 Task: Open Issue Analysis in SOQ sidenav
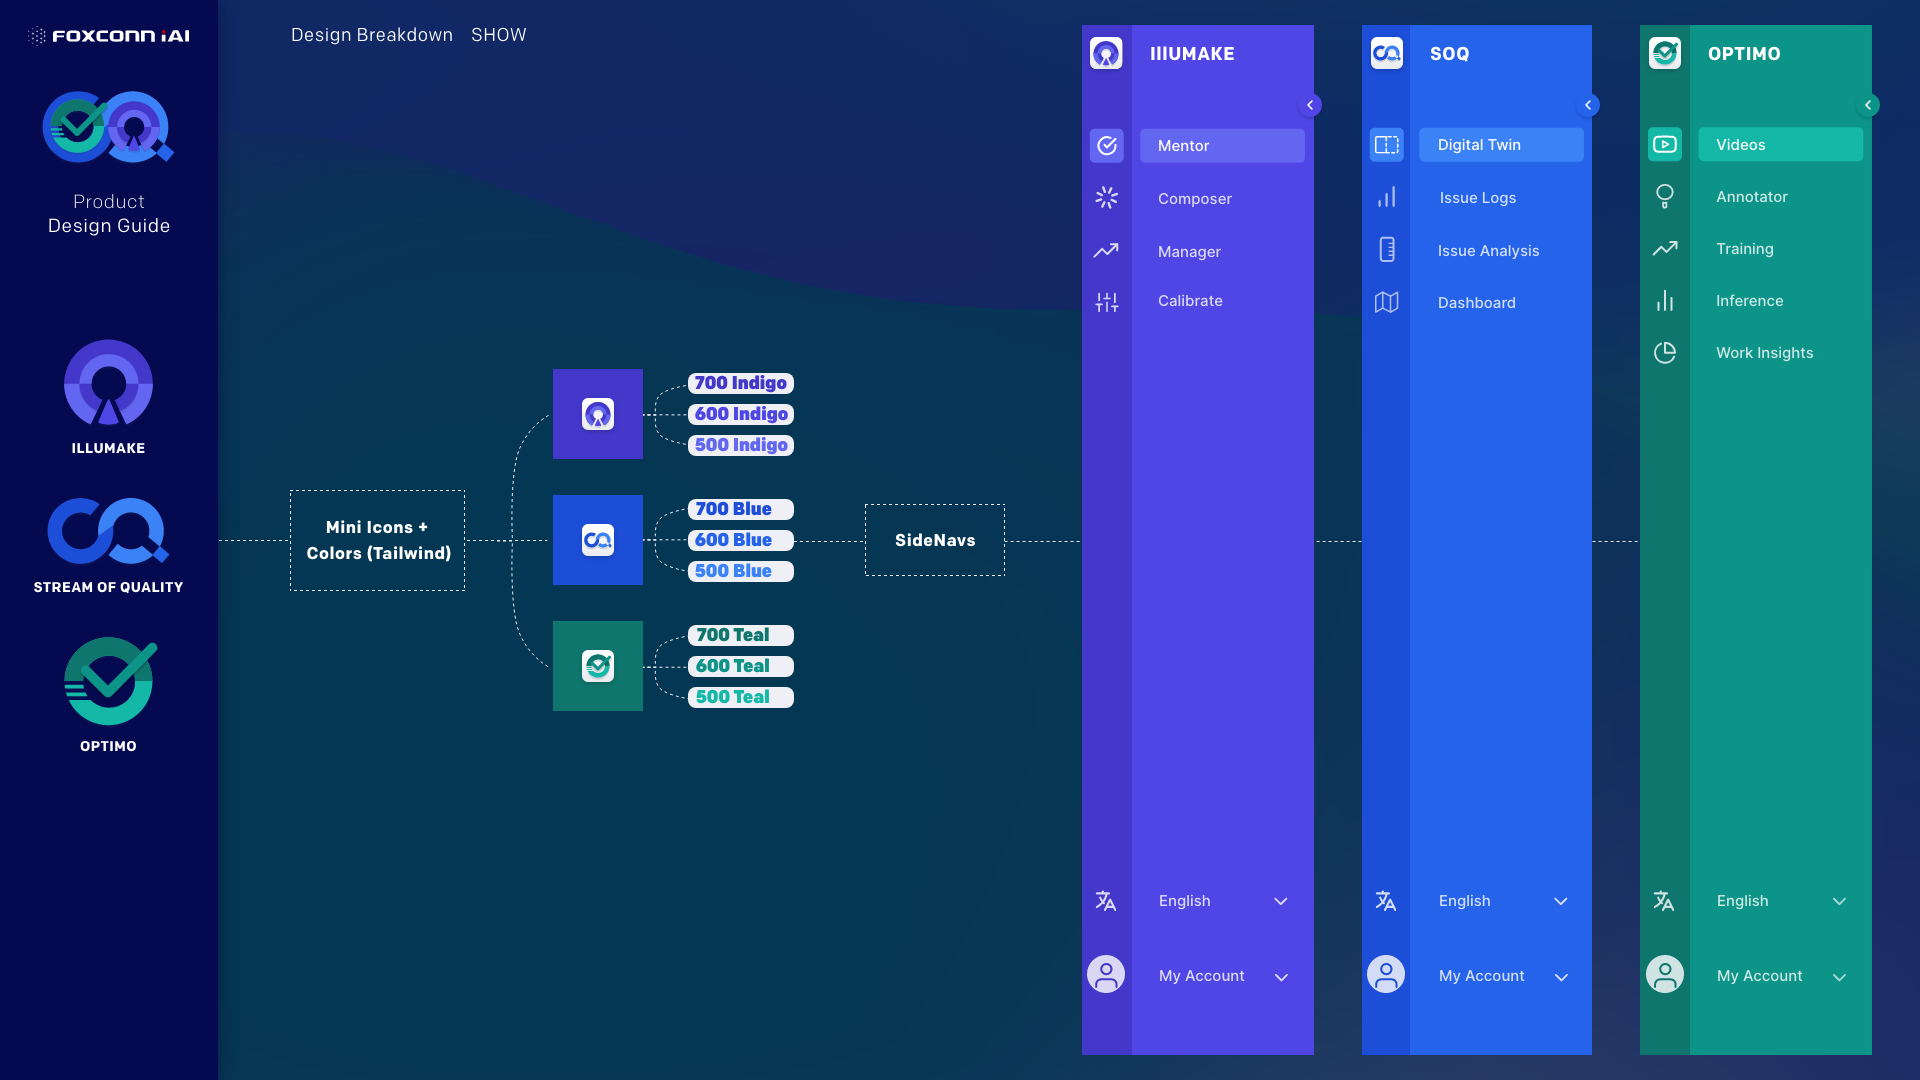(1488, 251)
